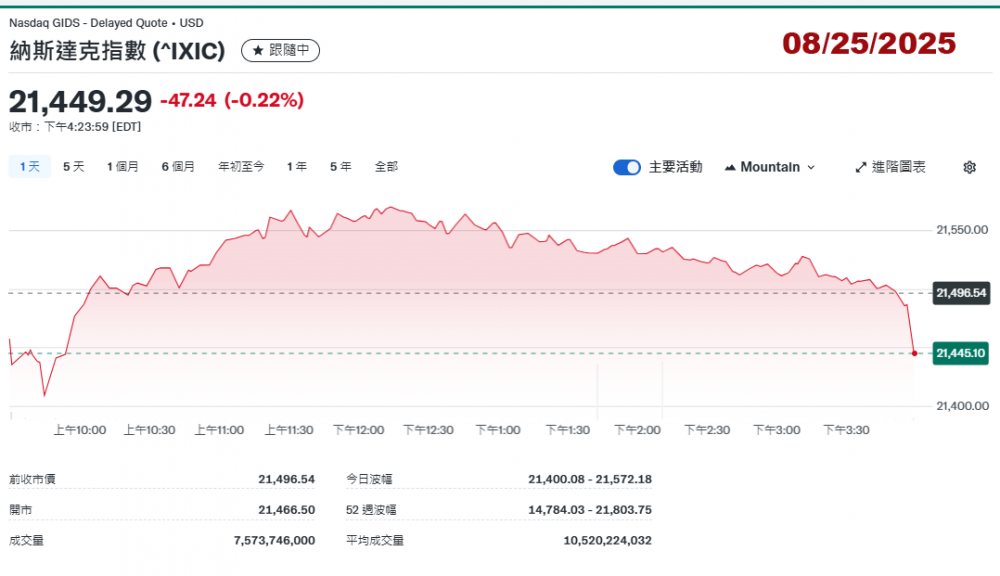Screen dimensions: 1000x576
Task: Click the 21,445.10 green price label
Action: [960, 353]
